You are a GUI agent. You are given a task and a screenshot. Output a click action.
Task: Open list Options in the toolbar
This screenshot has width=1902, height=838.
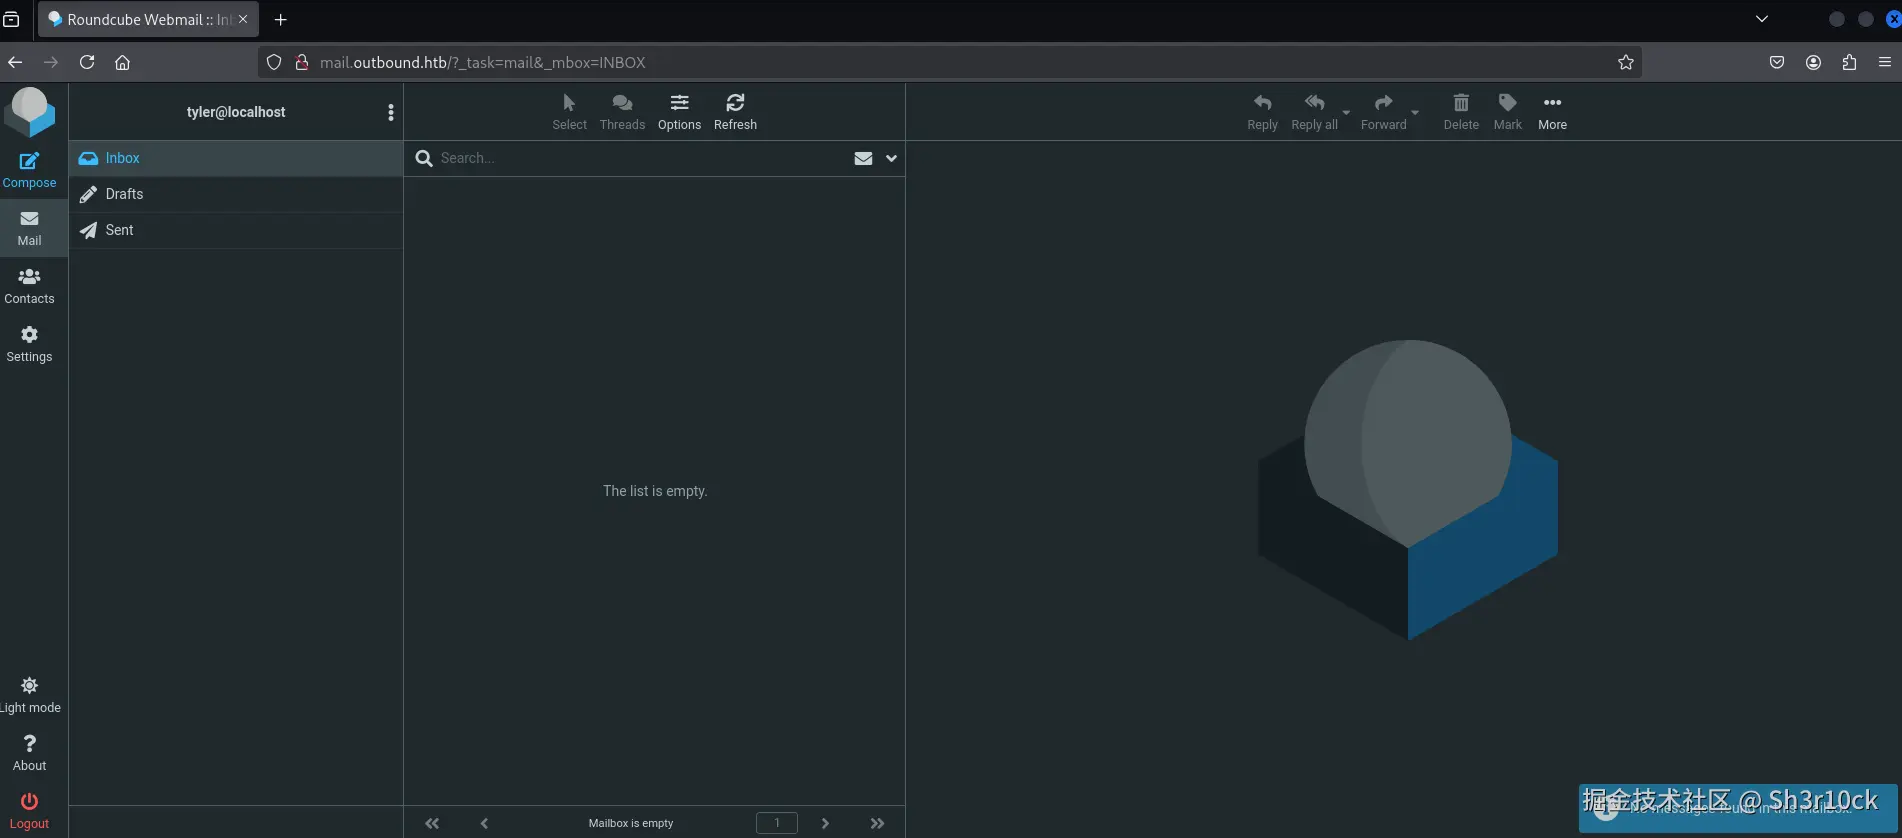coord(679,112)
